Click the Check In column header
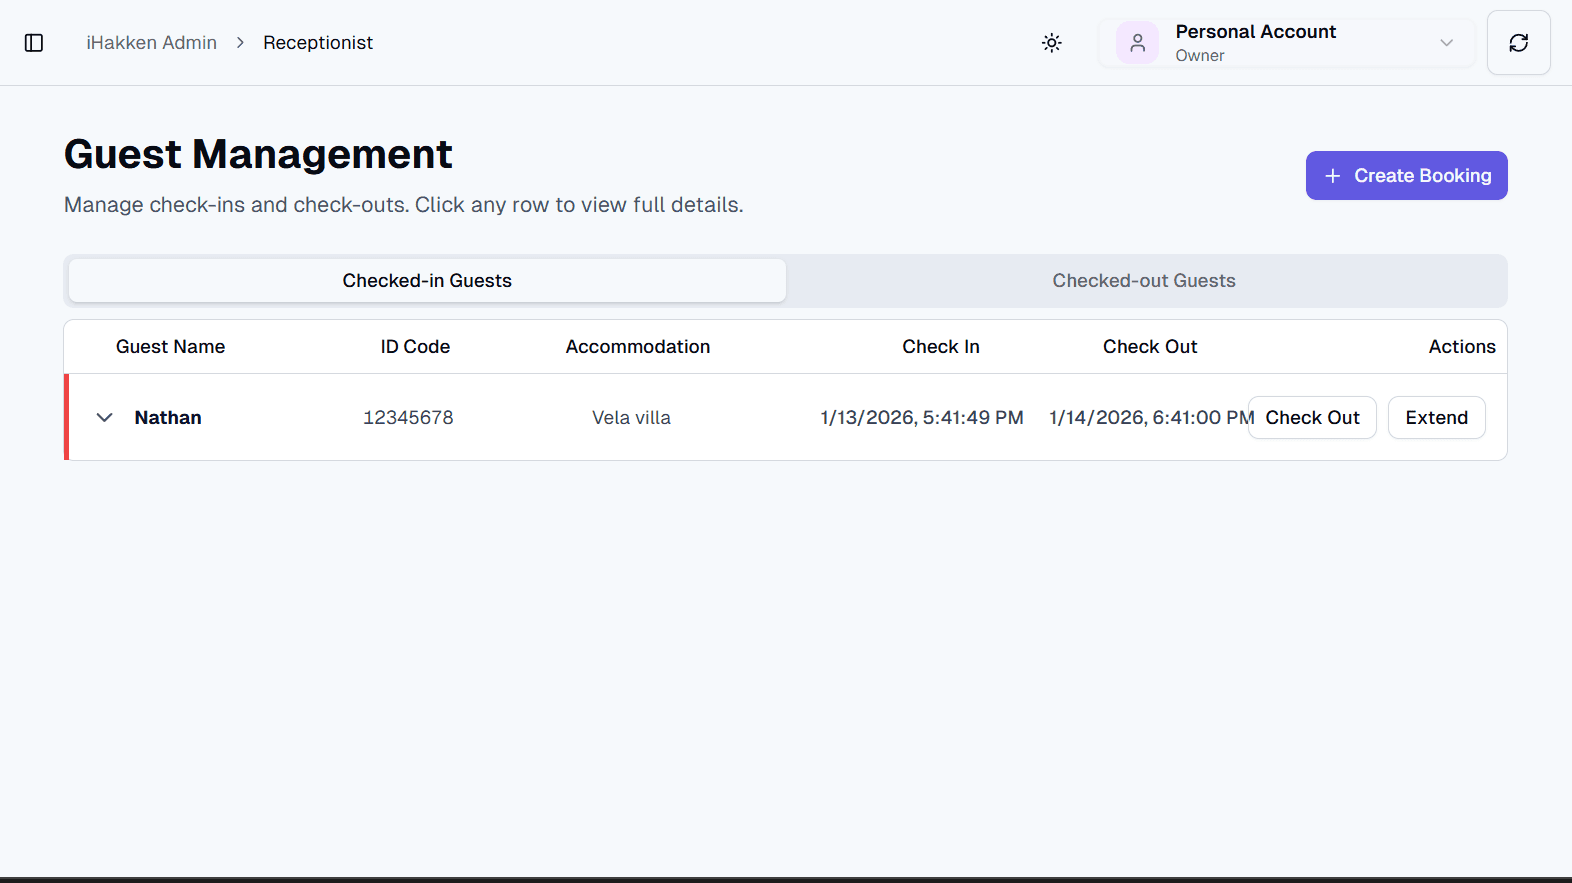The image size is (1572, 883). click(940, 347)
